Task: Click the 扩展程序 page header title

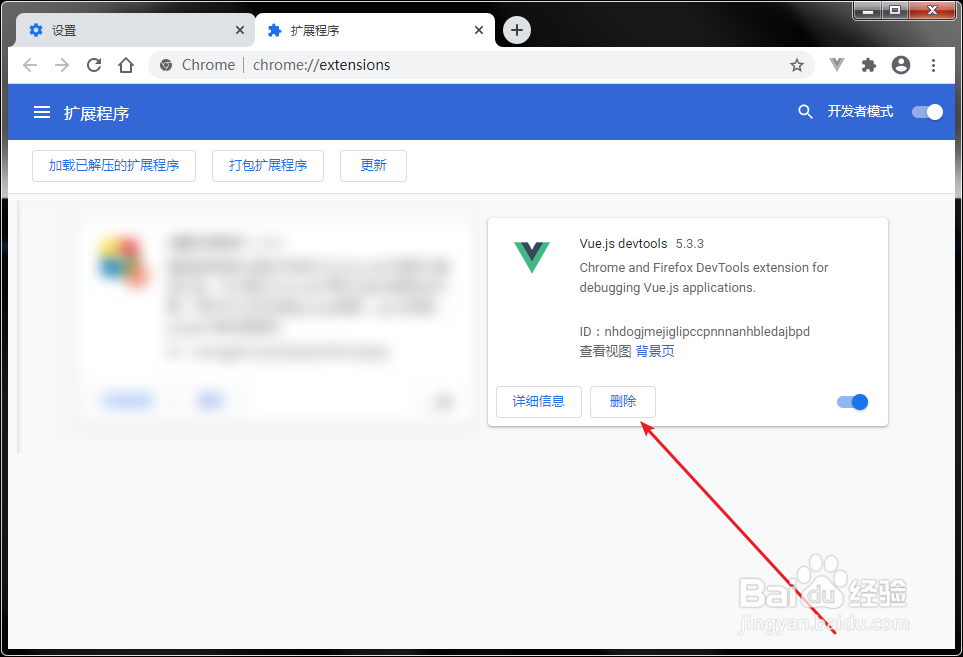Action: [x=96, y=114]
